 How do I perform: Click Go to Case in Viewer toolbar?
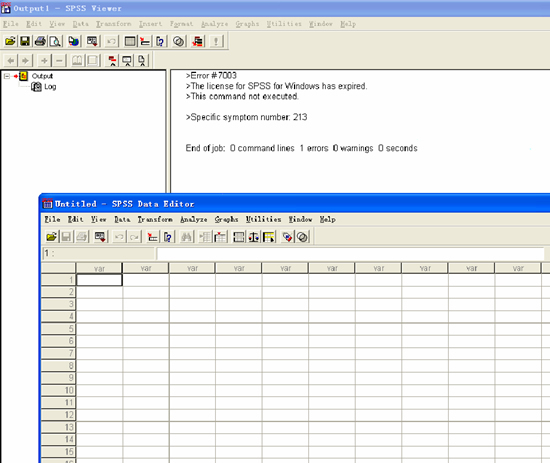click(145, 41)
